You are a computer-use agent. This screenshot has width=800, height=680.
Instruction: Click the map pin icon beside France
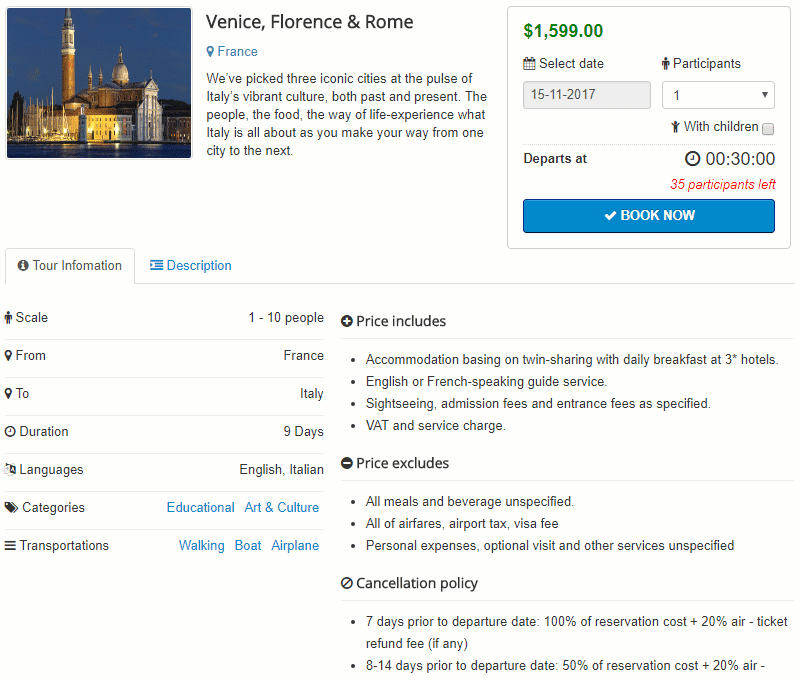[210, 52]
